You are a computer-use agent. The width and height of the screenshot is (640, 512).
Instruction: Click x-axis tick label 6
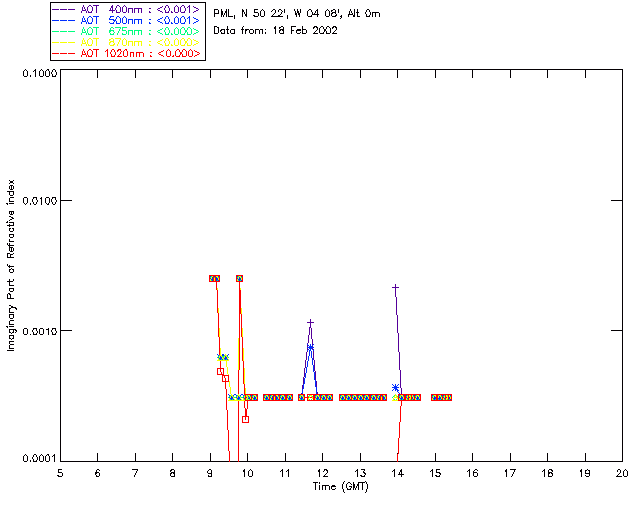click(x=98, y=473)
